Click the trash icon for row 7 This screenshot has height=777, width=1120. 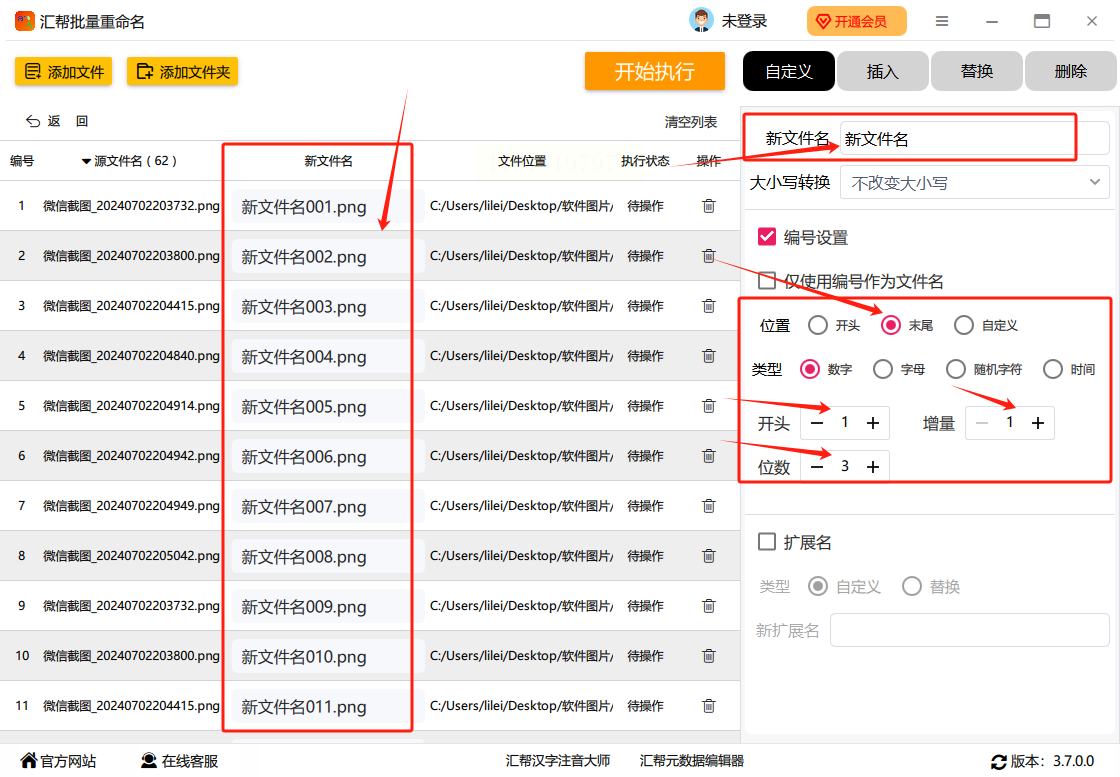[x=709, y=506]
